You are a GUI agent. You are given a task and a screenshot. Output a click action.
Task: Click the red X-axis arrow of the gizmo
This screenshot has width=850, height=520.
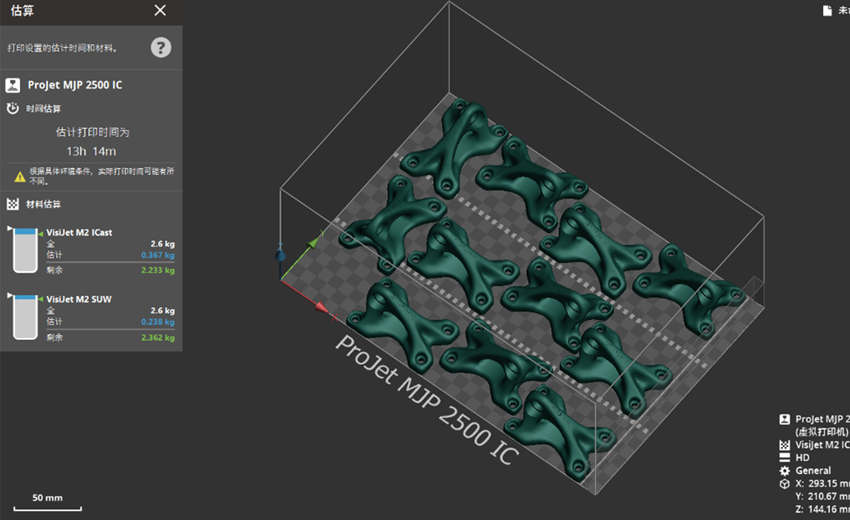(322, 308)
